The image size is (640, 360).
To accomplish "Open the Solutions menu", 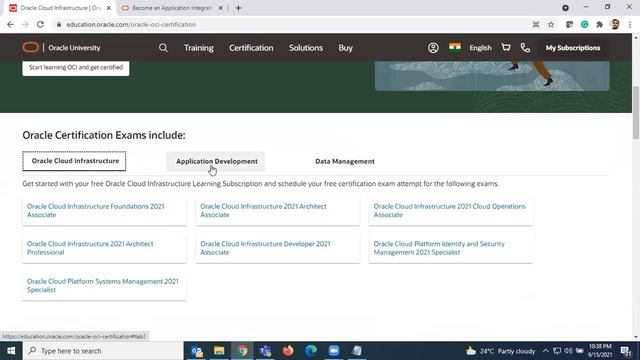I will 306,48.
